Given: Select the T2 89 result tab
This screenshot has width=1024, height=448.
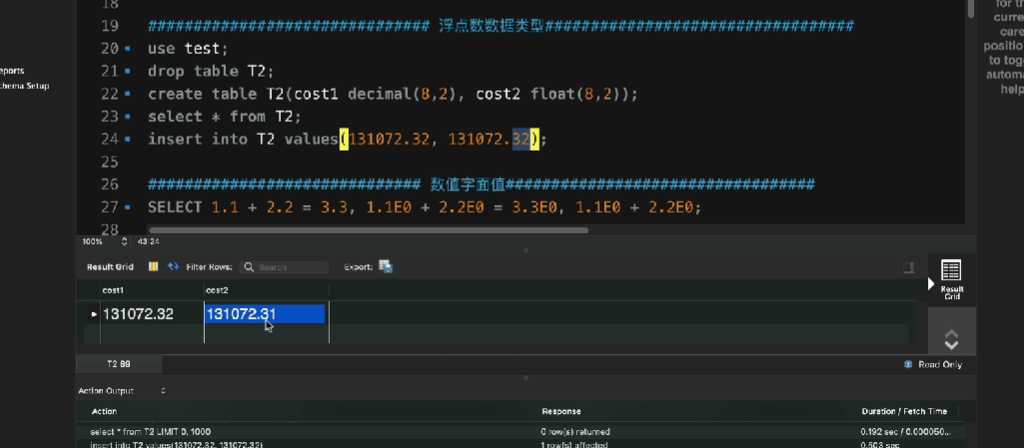Looking at the screenshot, I should point(119,364).
